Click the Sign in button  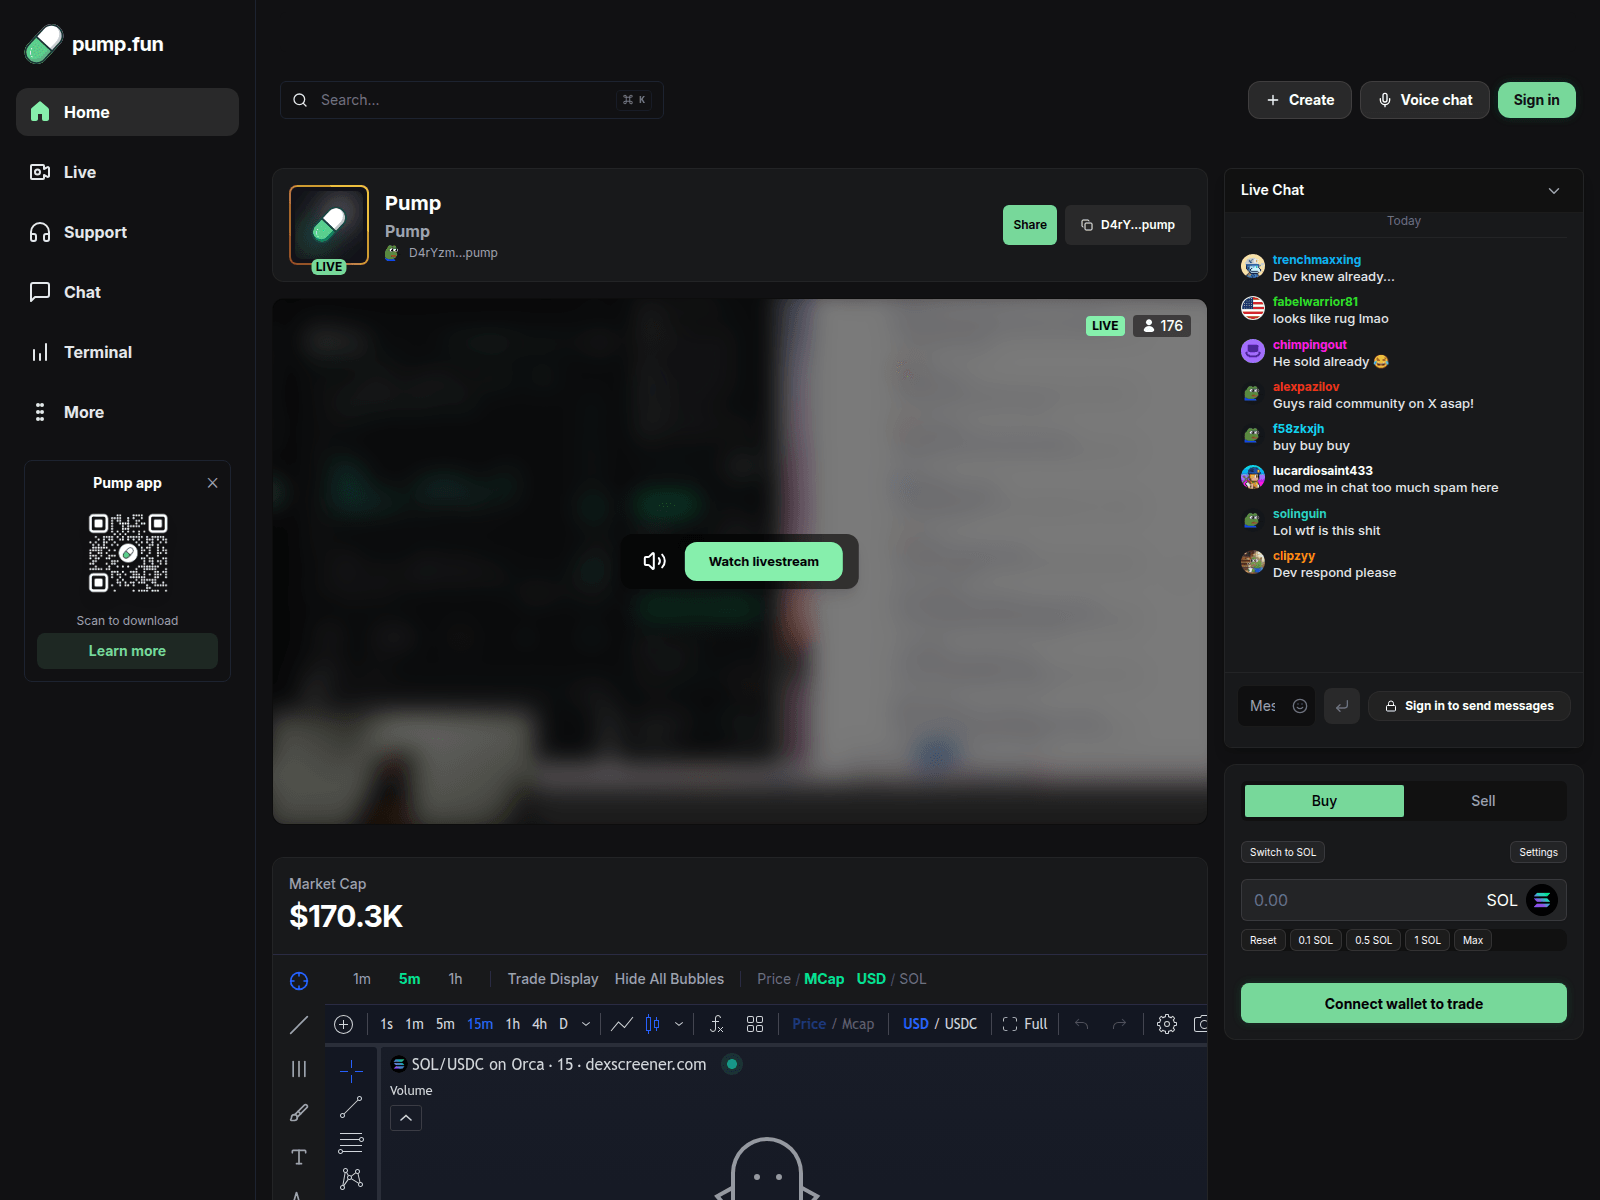tap(1536, 100)
